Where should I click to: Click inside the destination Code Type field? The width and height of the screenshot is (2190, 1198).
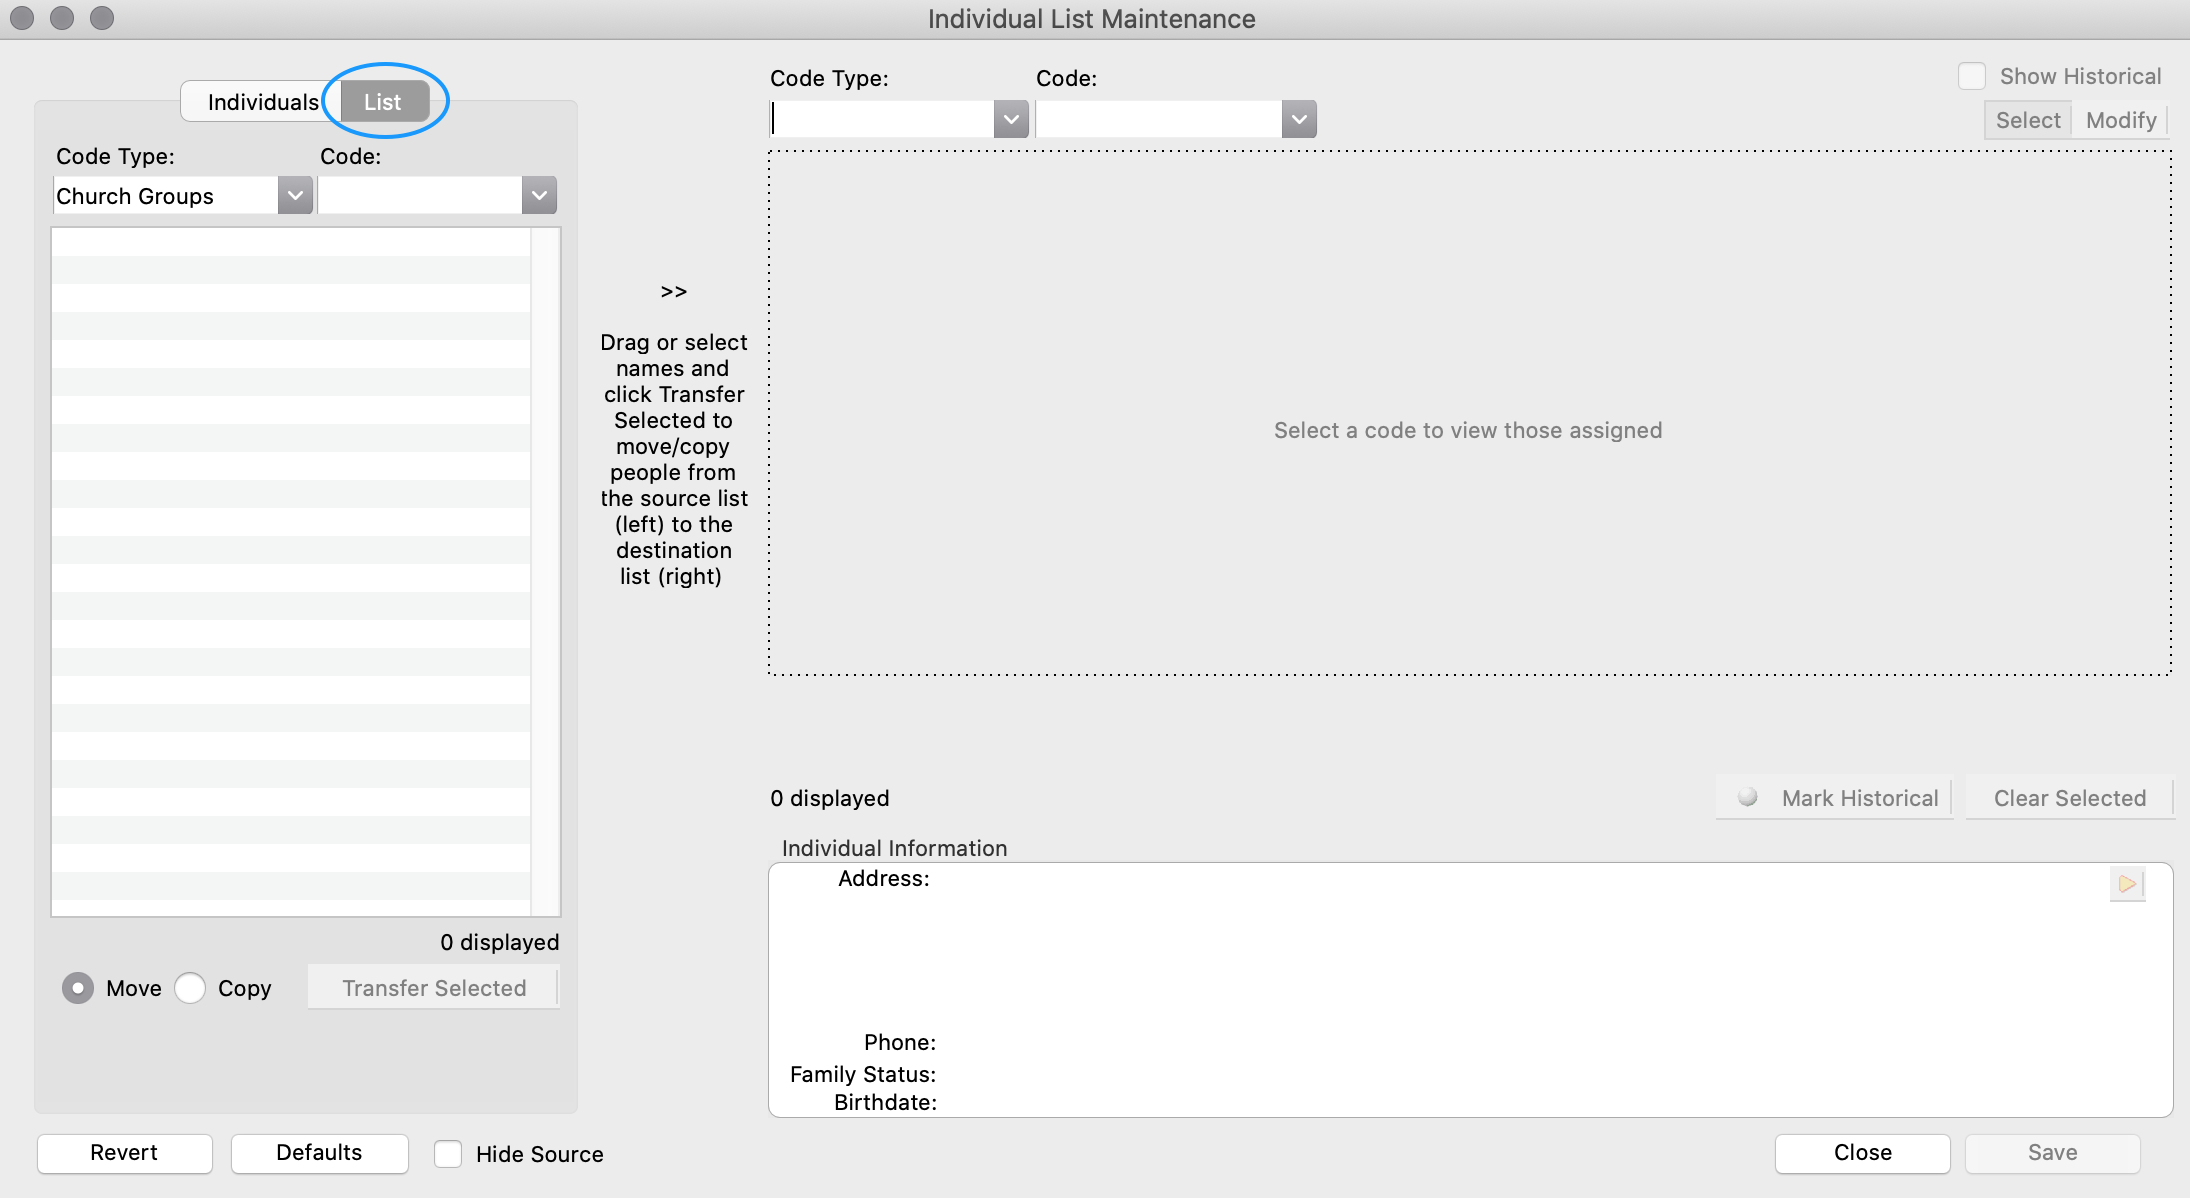[882, 120]
